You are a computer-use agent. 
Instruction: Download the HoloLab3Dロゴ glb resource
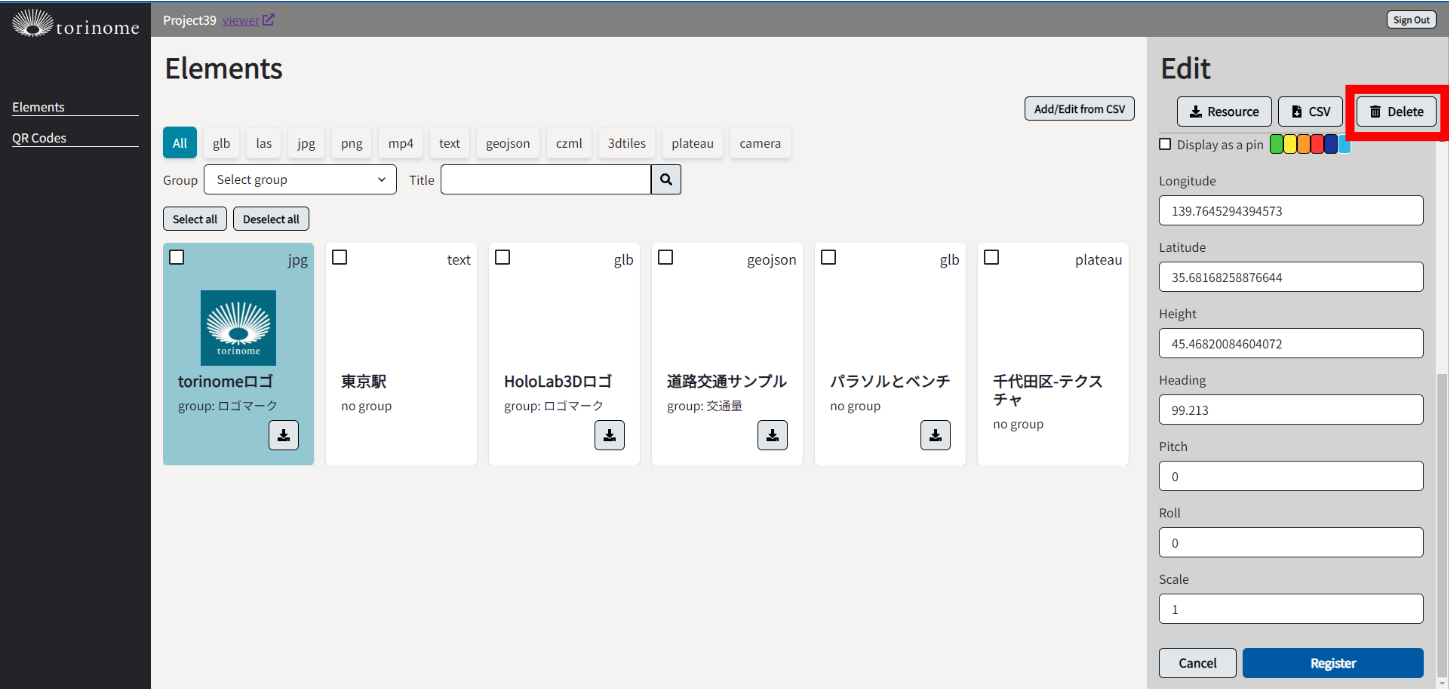(609, 435)
